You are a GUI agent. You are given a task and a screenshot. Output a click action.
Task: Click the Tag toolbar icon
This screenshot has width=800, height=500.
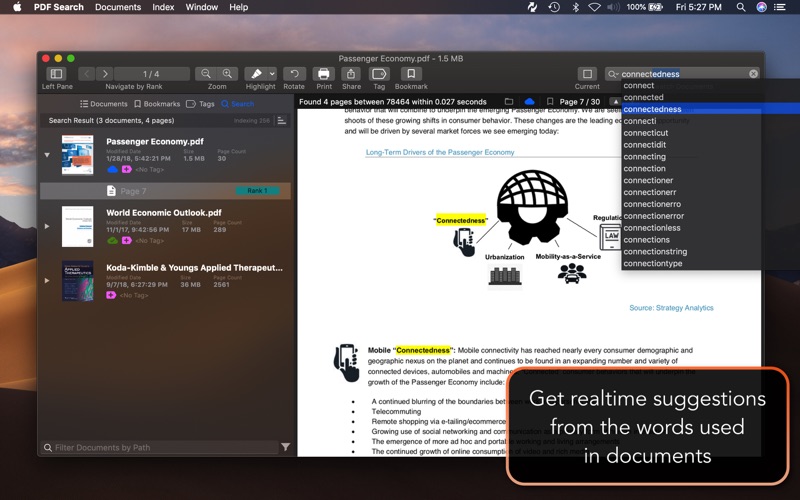[x=379, y=74]
